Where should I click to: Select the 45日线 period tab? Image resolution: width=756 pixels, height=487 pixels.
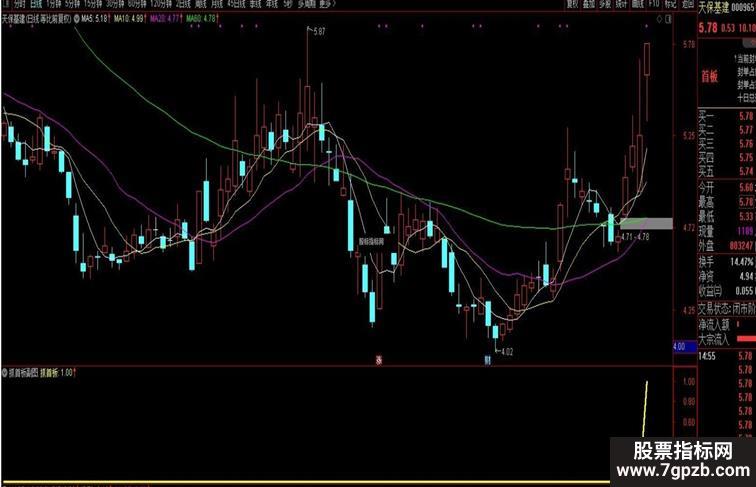236,4
